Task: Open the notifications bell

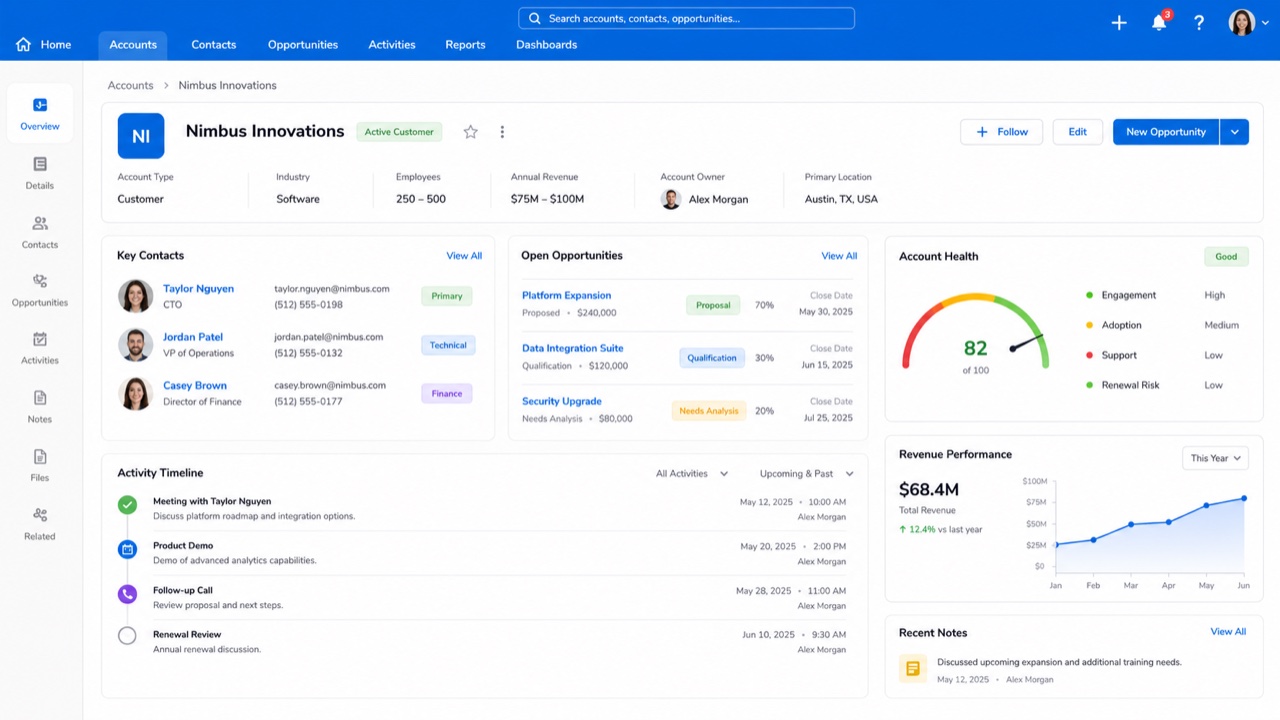Action: point(1159,22)
